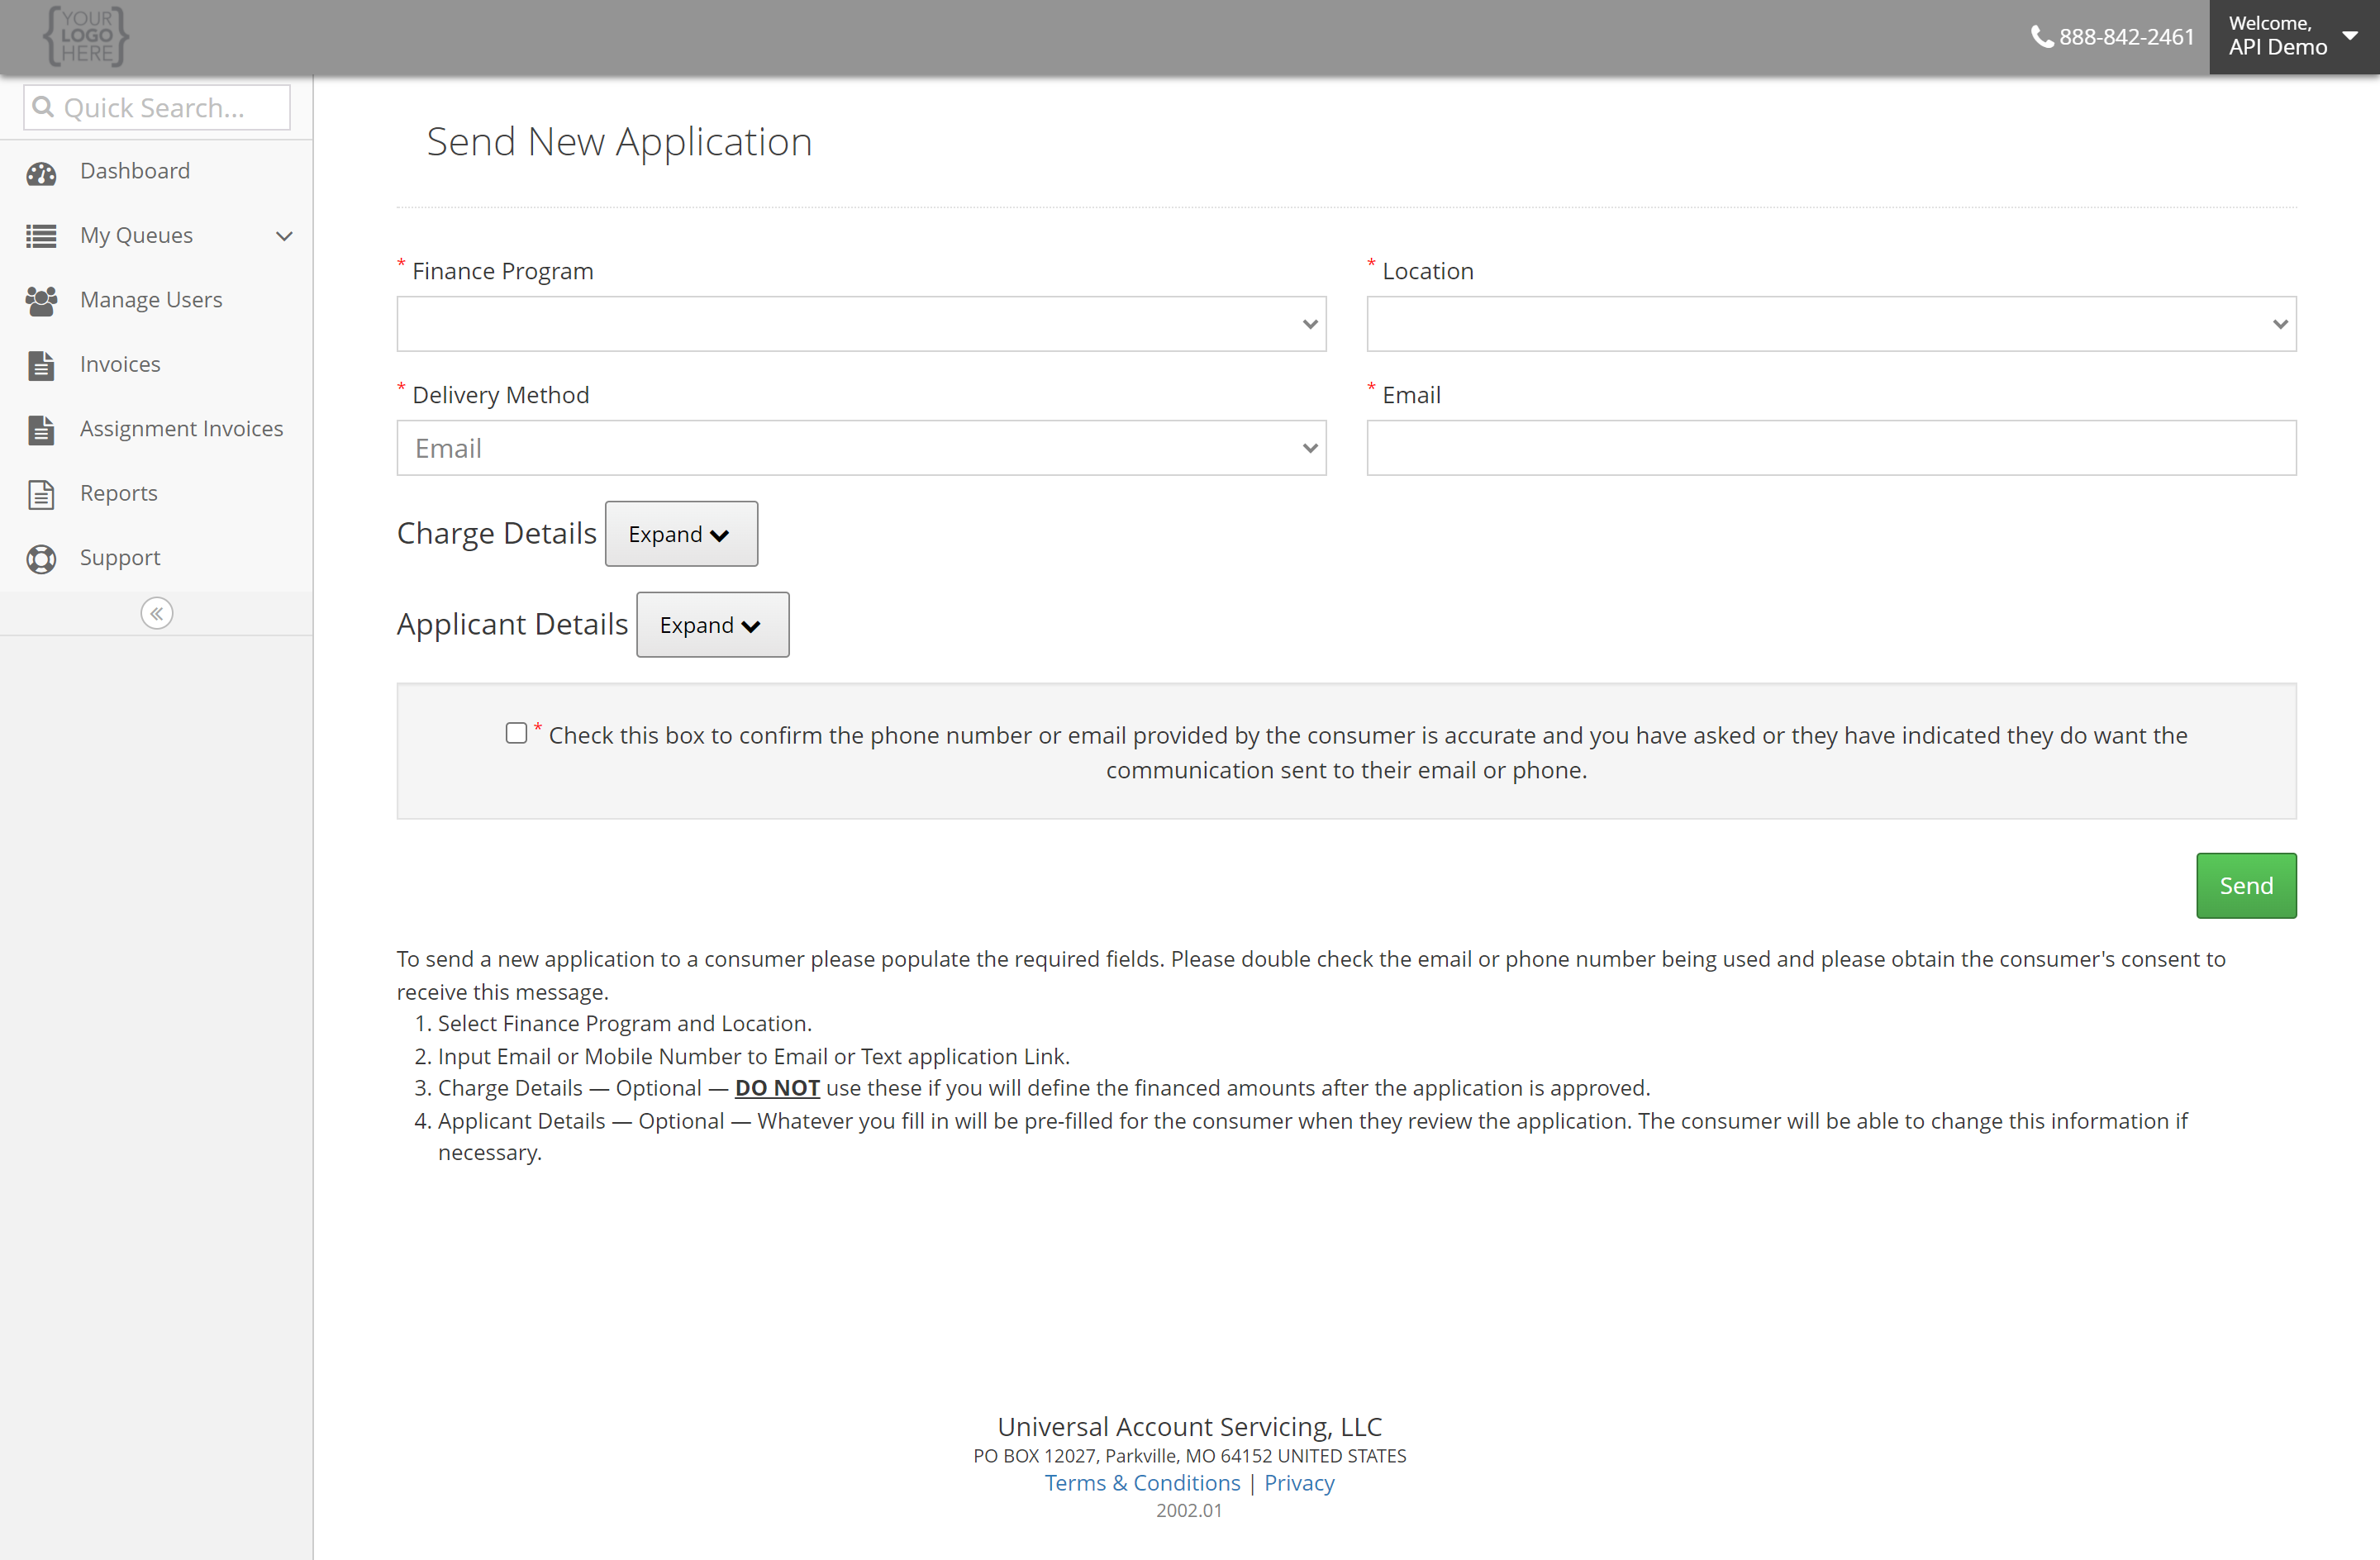This screenshot has height=1560, width=2380.
Task: Click the Finance Program field label
Action: click(503, 271)
